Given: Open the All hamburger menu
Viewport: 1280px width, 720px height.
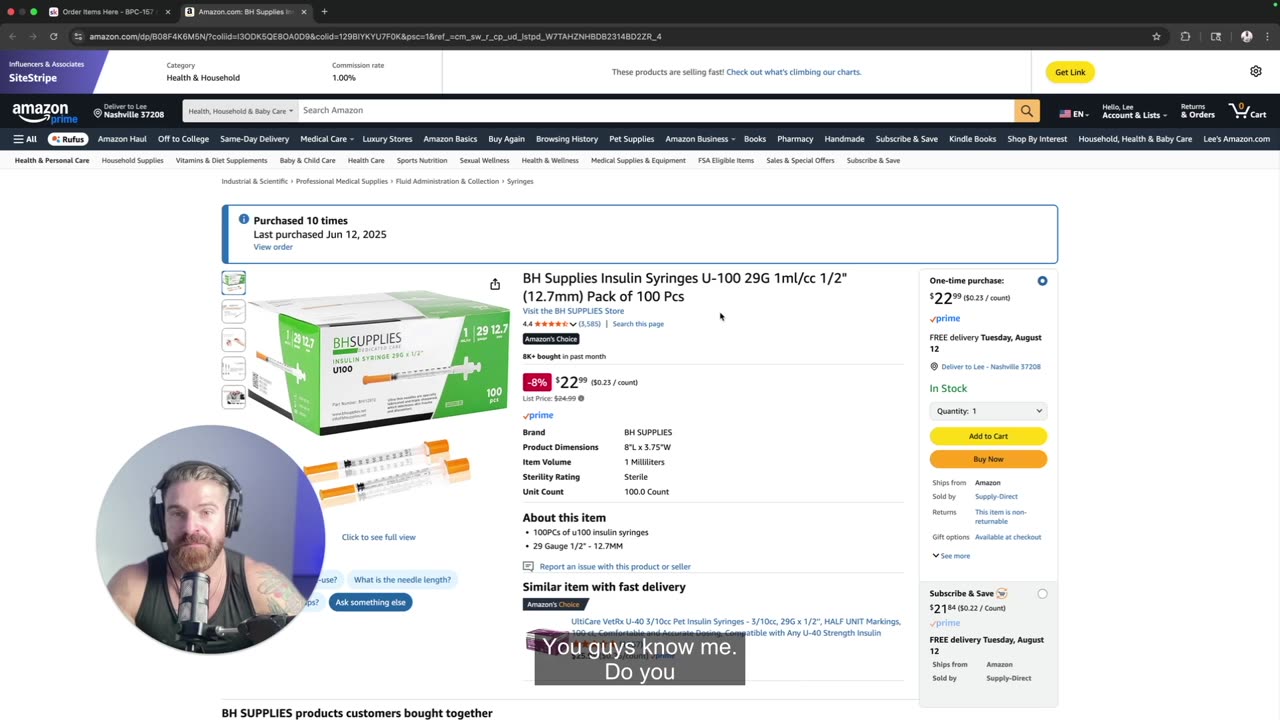Looking at the screenshot, I should pos(25,139).
